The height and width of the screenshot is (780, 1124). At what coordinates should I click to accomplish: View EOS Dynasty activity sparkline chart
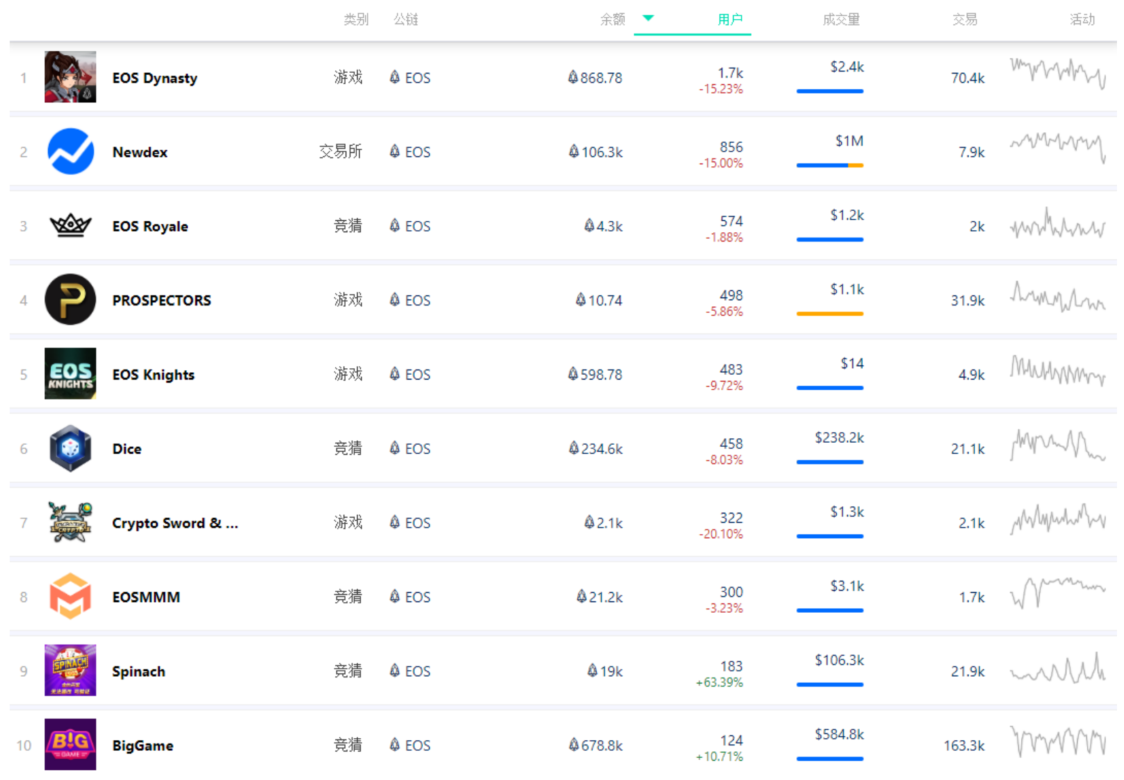point(1058,72)
